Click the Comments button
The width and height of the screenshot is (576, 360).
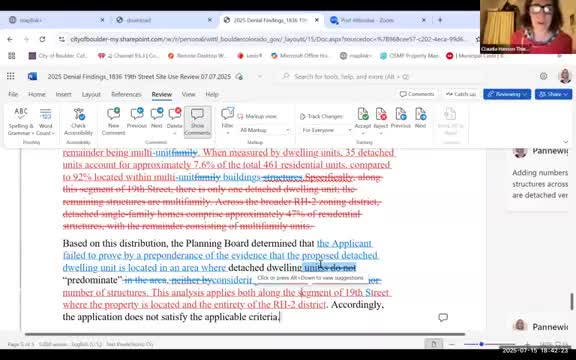(x=417, y=94)
